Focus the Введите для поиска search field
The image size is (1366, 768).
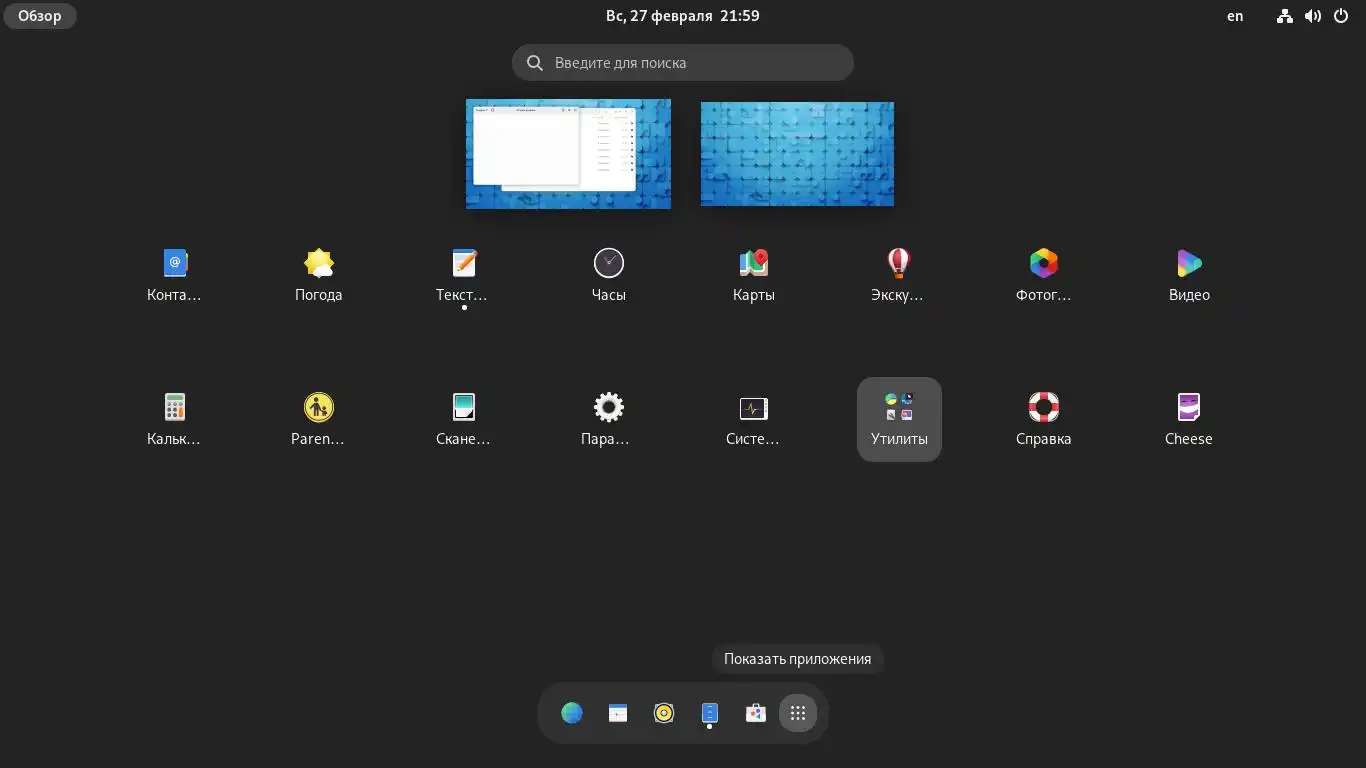coord(683,62)
